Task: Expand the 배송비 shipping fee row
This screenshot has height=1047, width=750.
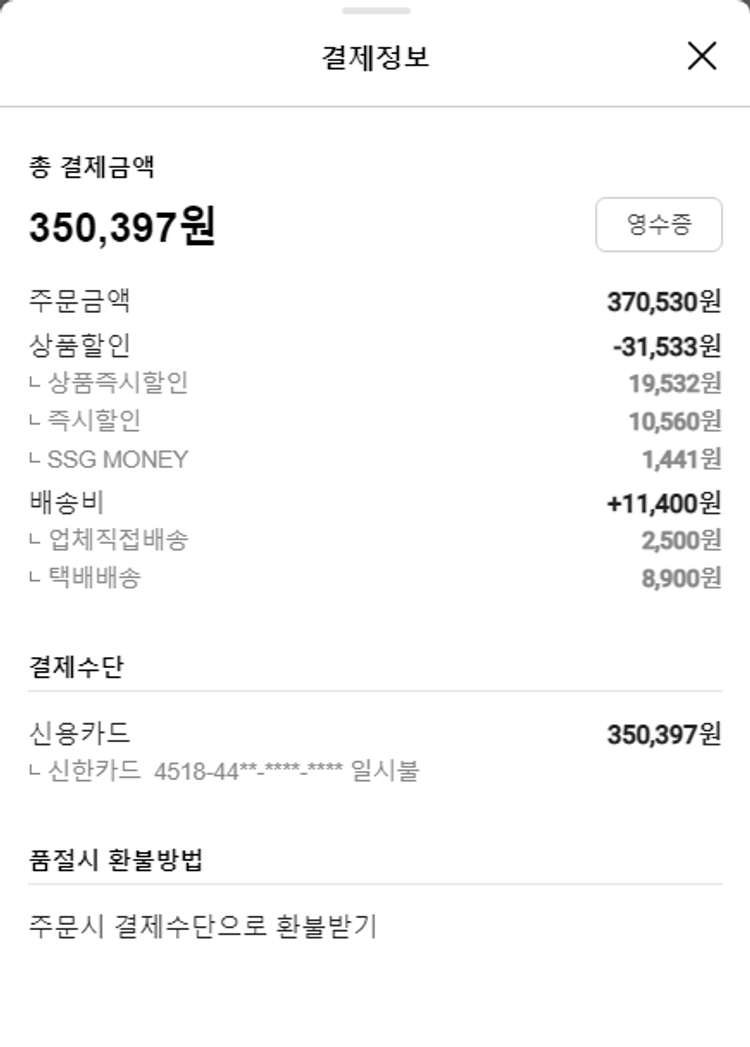Action: click(67, 501)
